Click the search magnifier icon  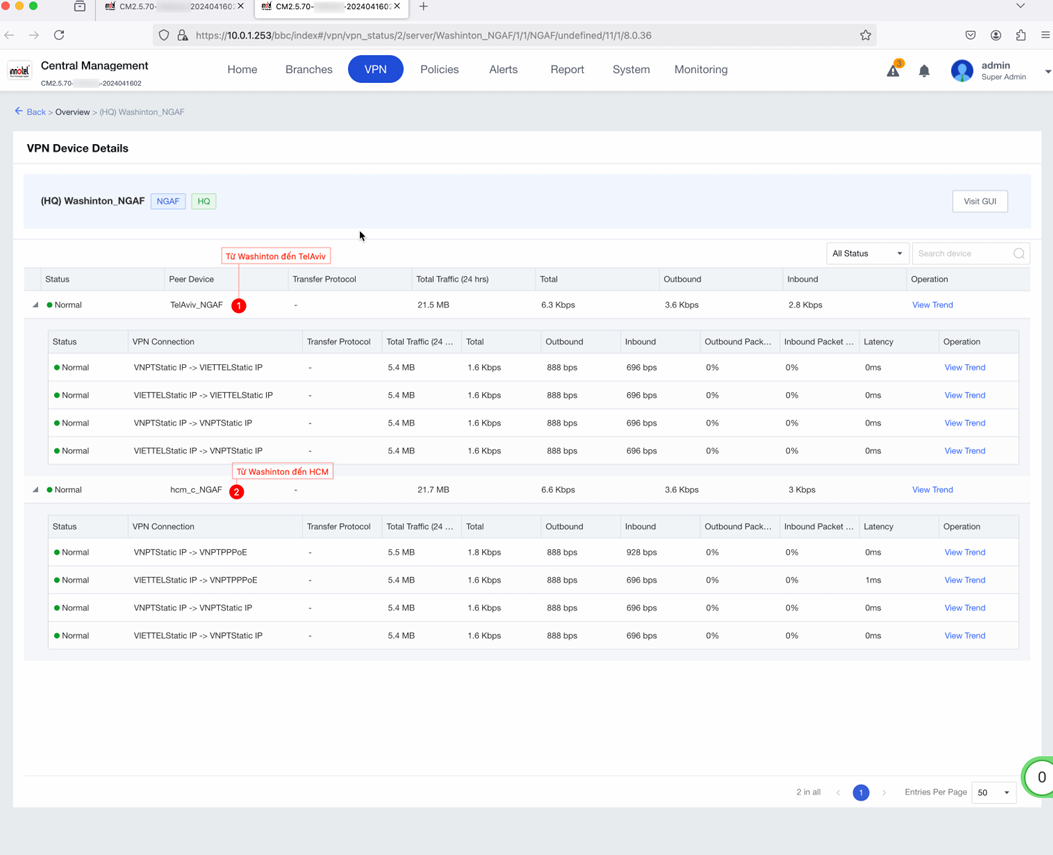point(1019,253)
